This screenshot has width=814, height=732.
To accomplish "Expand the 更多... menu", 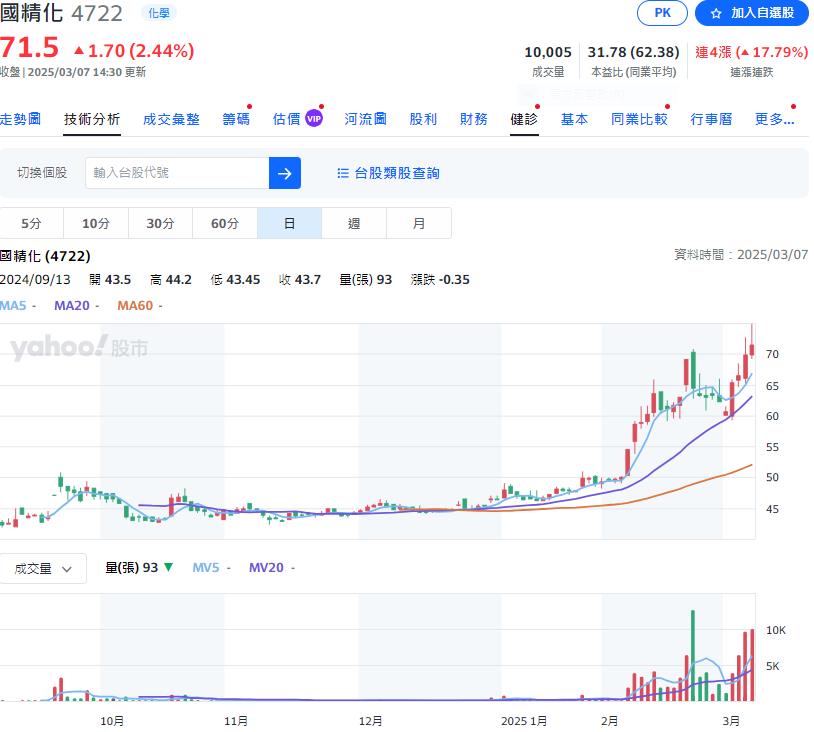I will (x=775, y=119).
